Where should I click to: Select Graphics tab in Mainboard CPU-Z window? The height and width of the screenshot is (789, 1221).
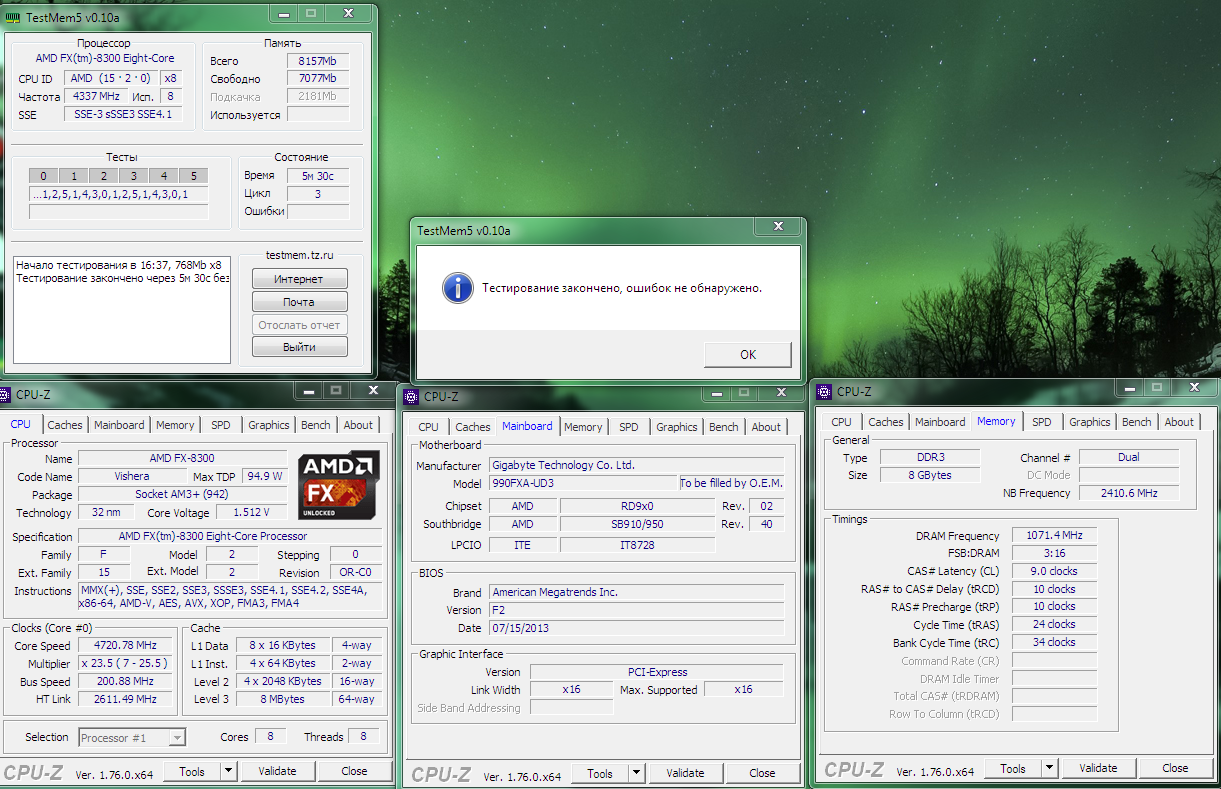point(677,427)
